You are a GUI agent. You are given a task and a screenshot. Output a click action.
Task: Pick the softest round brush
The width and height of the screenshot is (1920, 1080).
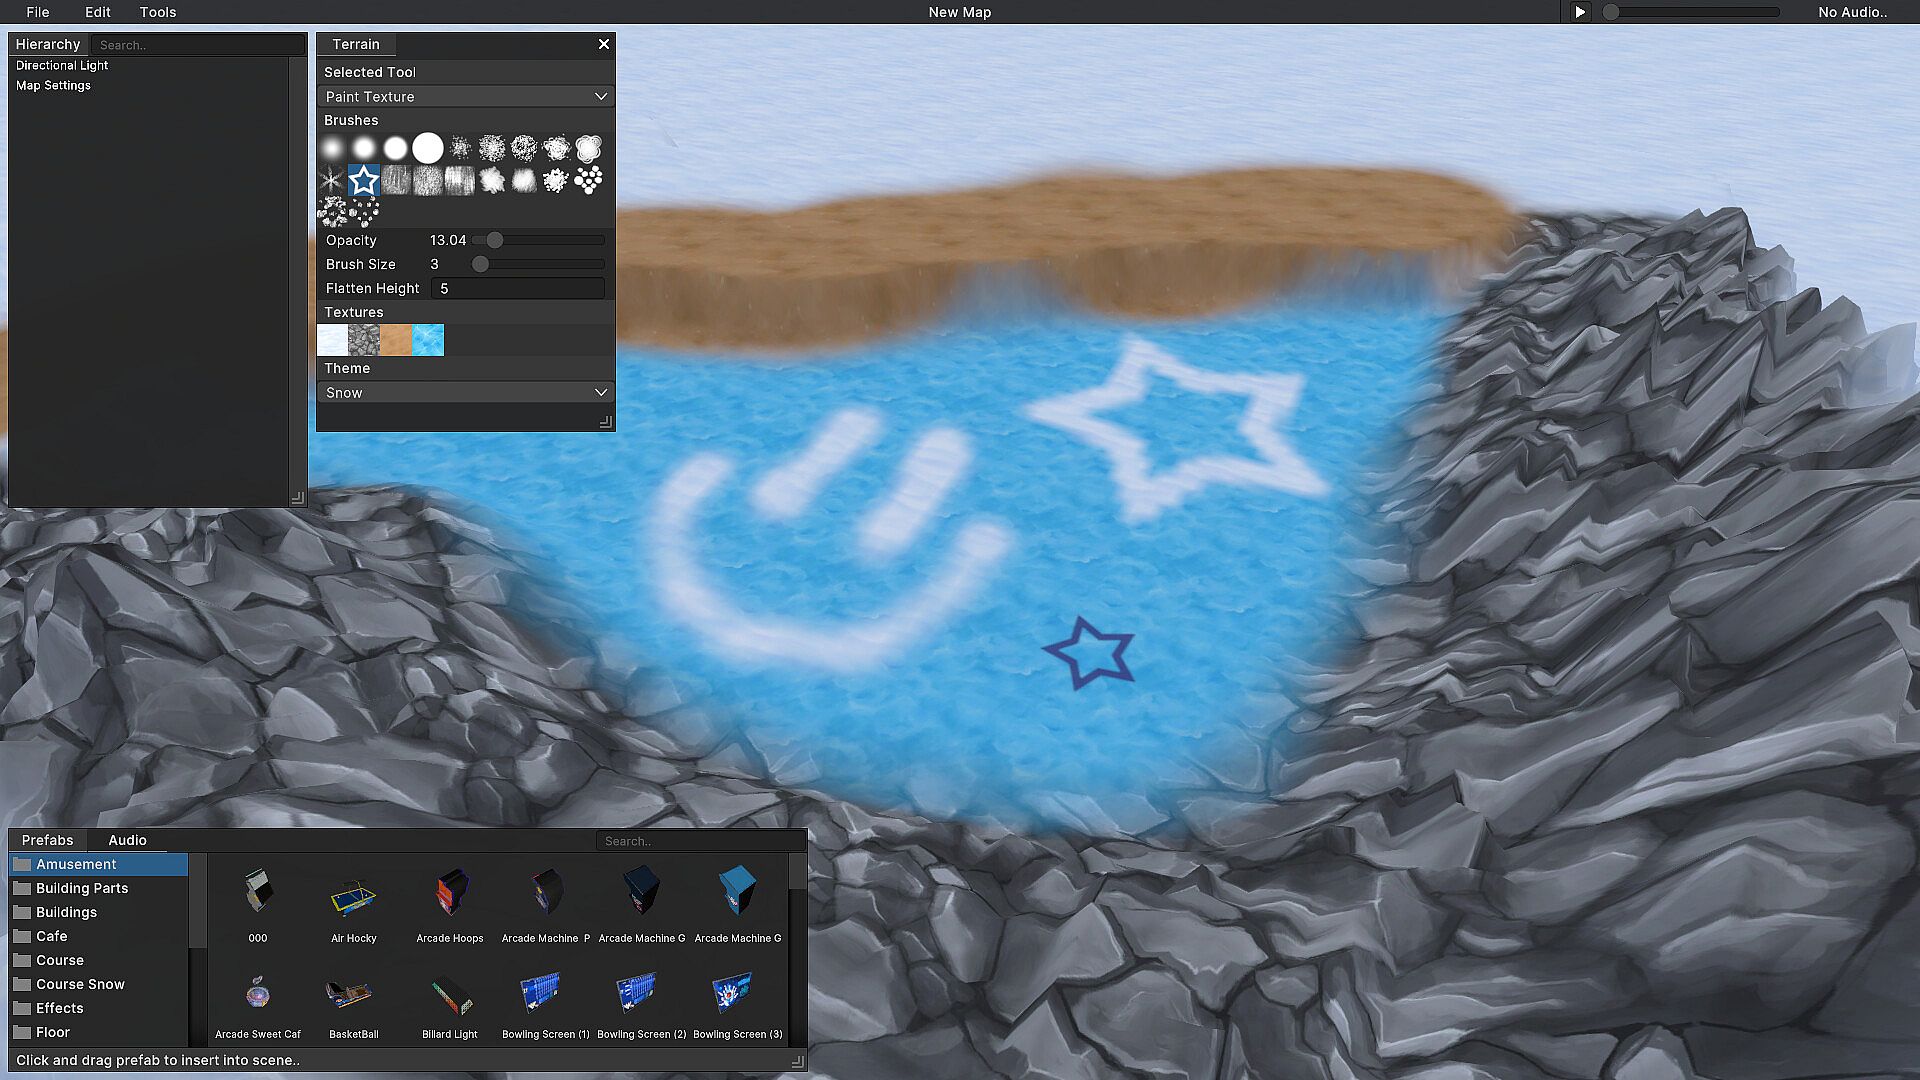tap(332, 148)
